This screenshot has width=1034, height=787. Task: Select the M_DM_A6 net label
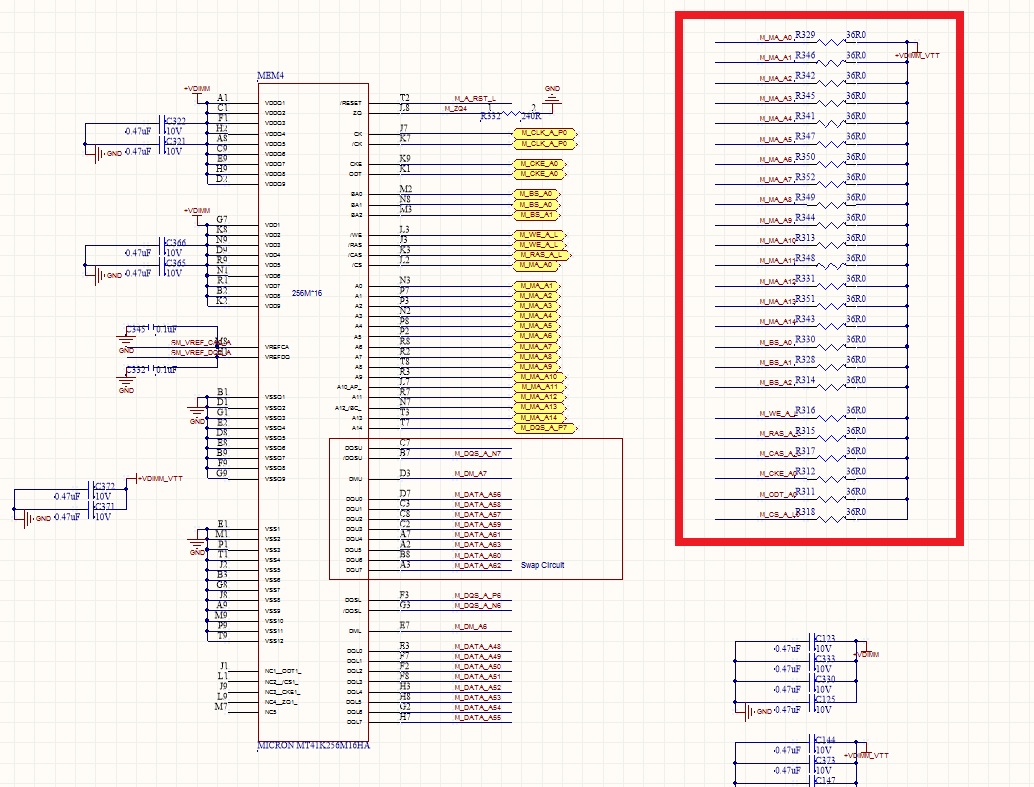tap(470, 627)
